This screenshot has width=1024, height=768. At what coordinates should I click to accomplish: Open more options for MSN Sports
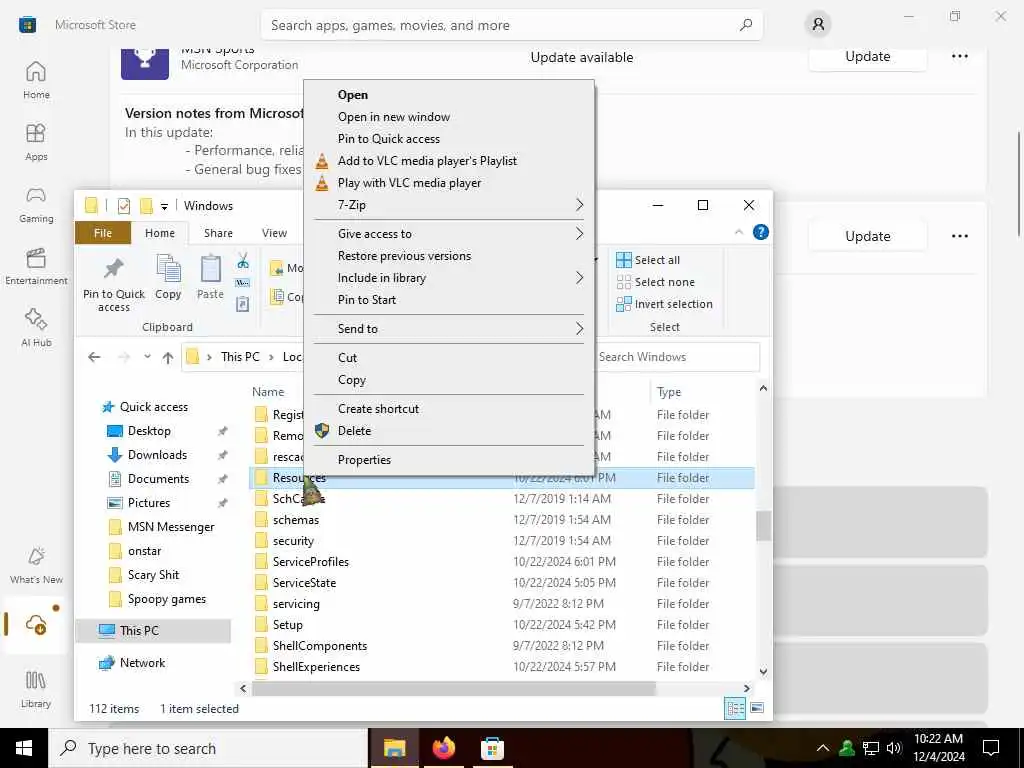959,56
